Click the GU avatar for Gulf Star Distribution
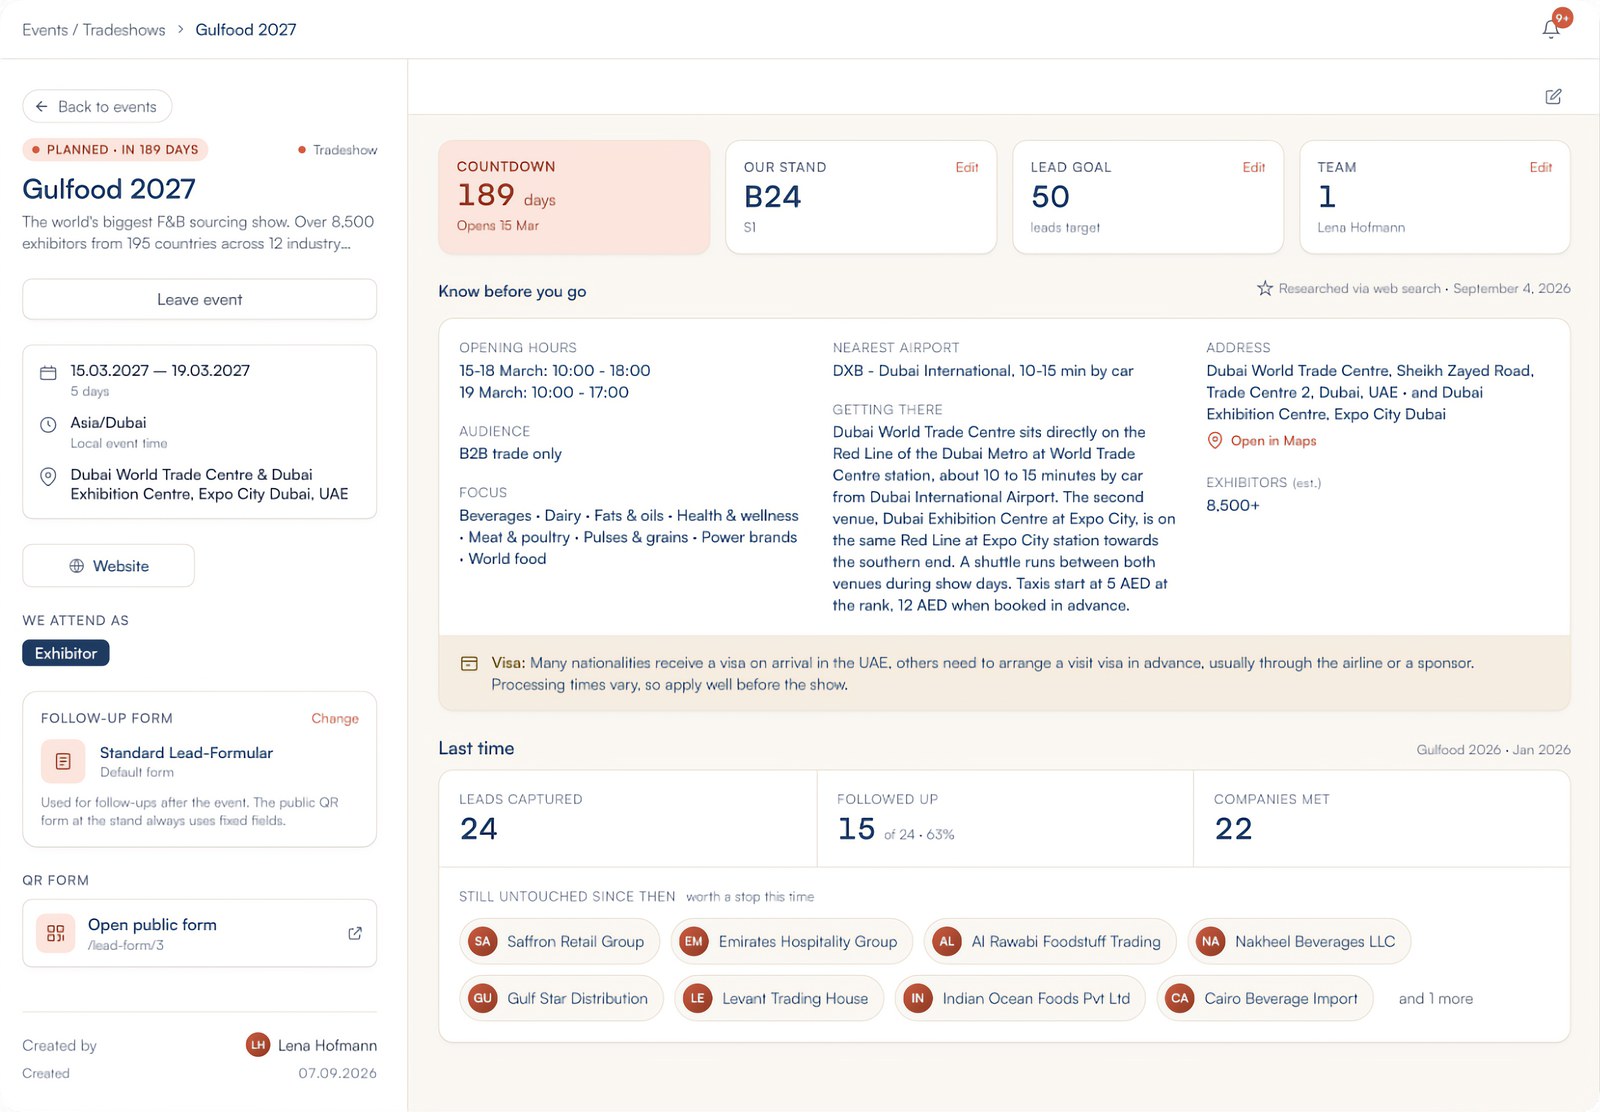Viewport: 1600px width, 1112px height. tap(483, 998)
